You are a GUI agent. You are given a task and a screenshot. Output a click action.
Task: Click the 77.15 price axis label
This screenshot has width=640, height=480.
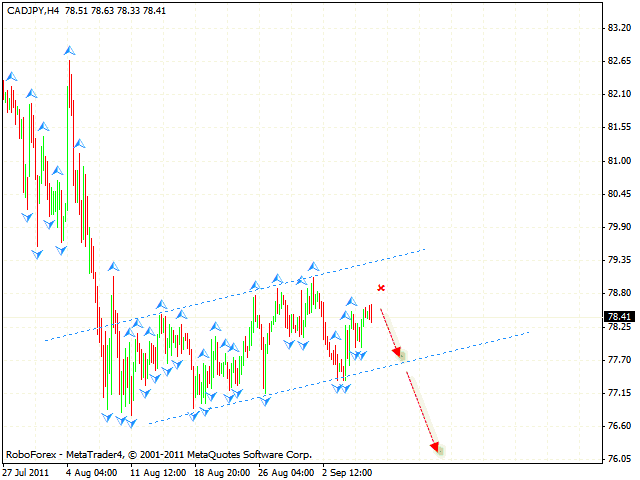click(x=619, y=393)
